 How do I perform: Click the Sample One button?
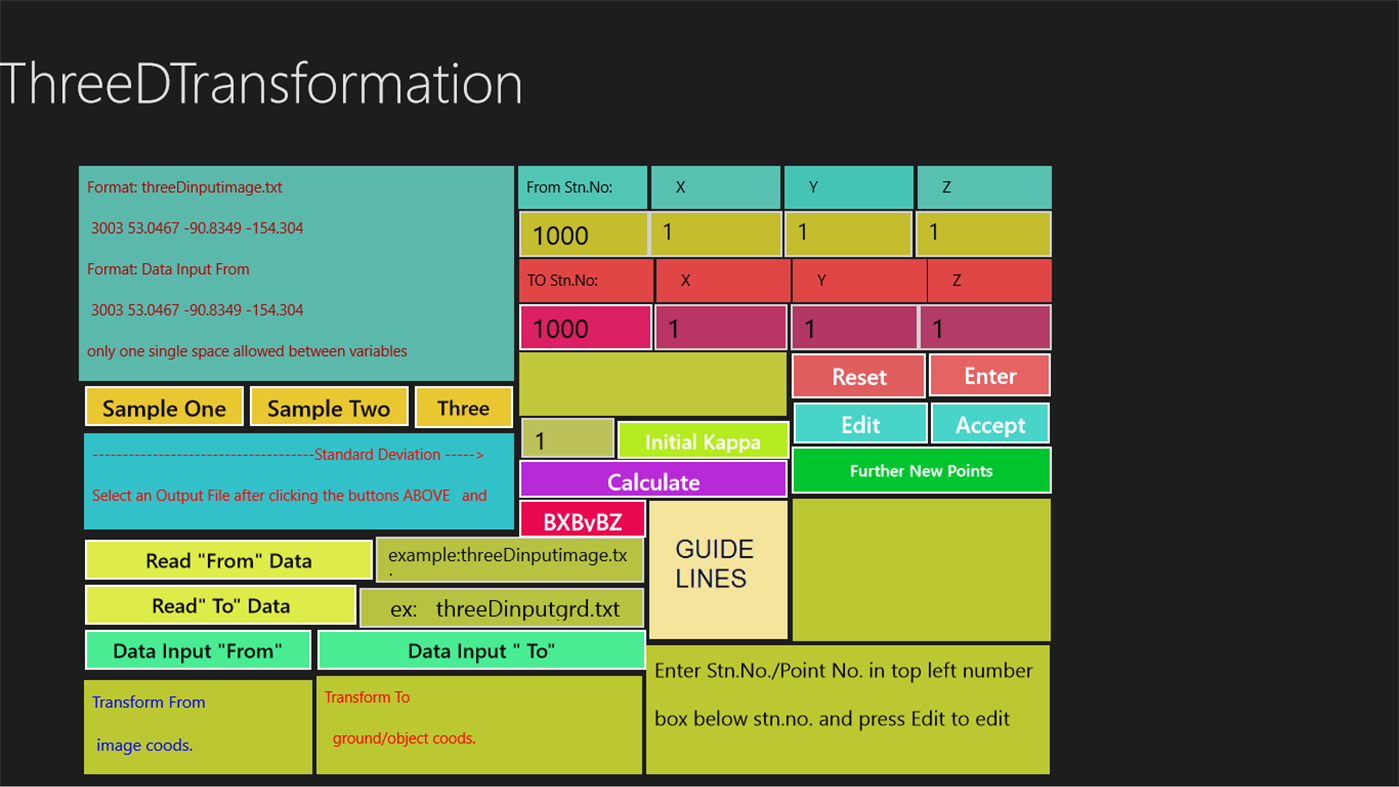click(x=163, y=407)
